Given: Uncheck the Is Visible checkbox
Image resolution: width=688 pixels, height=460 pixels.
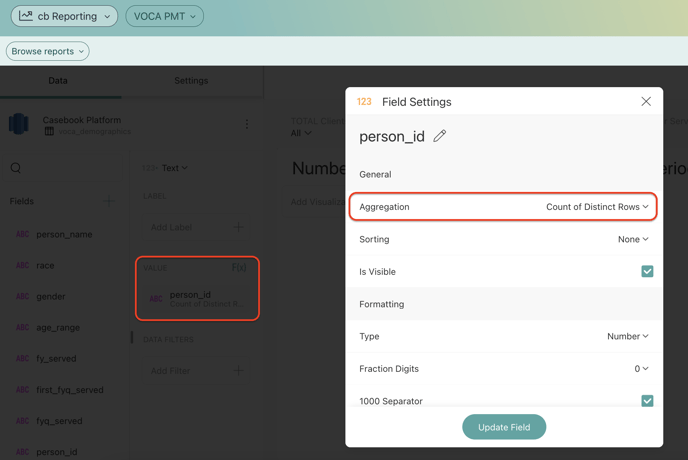Looking at the screenshot, I should pos(647,271).
